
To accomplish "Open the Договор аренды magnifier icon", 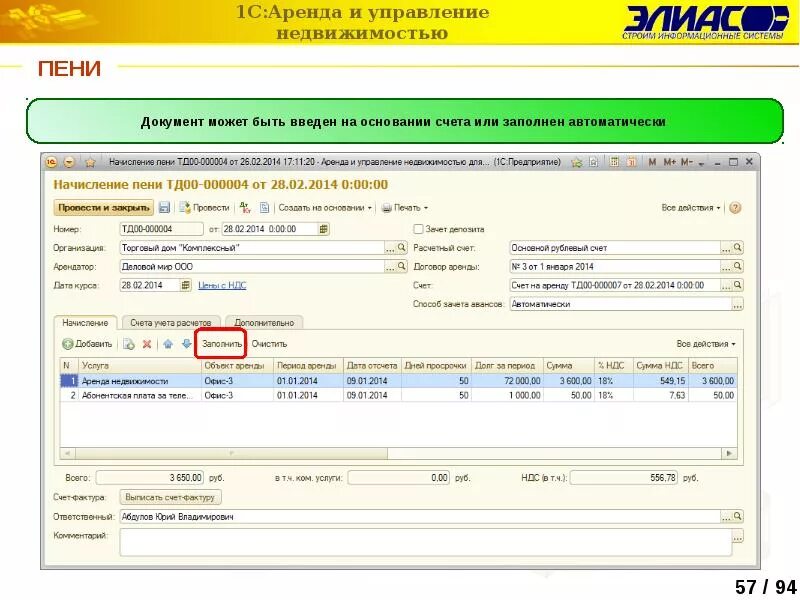I will pyautogui.click(x=738, y=266).
